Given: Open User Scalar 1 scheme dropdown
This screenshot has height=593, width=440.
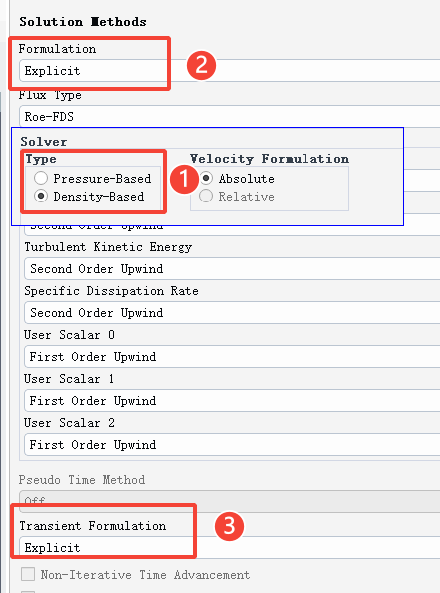Looking at the screenshot, I should pos(232,401).
